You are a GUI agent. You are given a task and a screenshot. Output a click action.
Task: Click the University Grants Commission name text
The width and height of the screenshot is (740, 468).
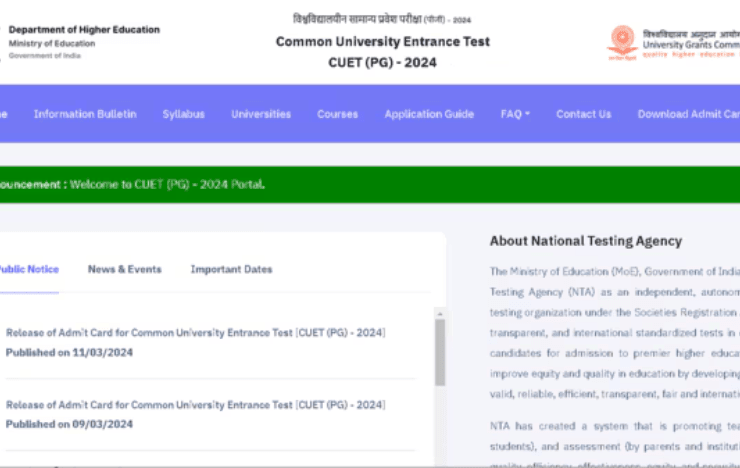[x=691, y=45]
